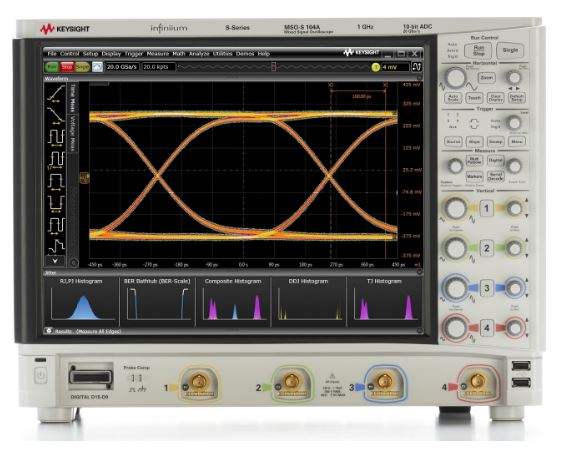Open the Utilities menu
The width and height of the screenshot is (568, 463).
point(222,54)
